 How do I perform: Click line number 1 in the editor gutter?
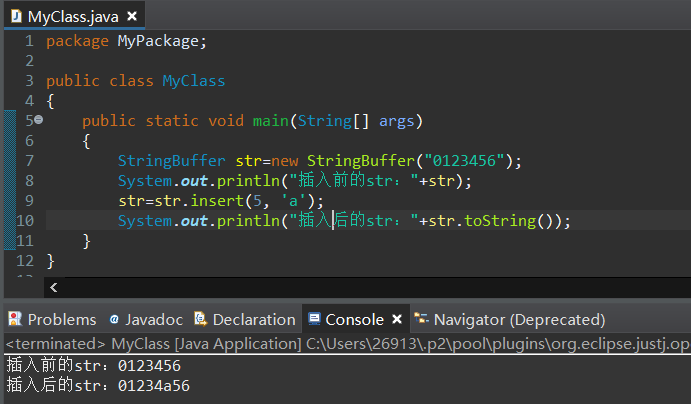(x=29, y=41)
